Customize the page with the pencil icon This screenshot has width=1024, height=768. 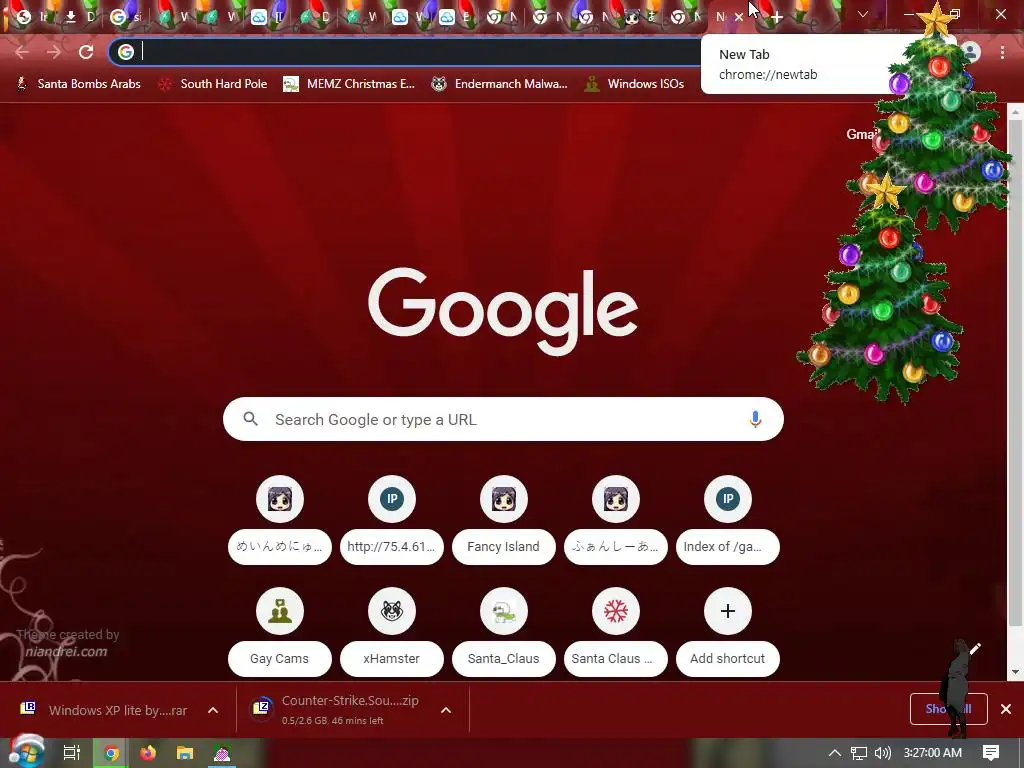975,648
